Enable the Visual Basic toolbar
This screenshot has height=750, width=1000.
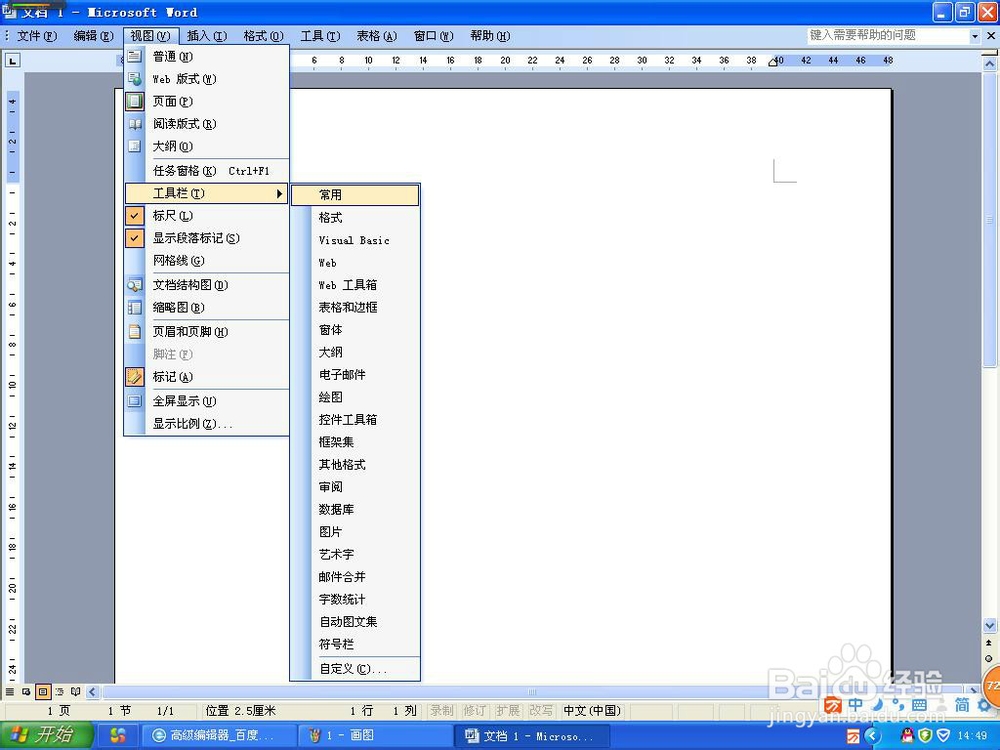point(355,240)
